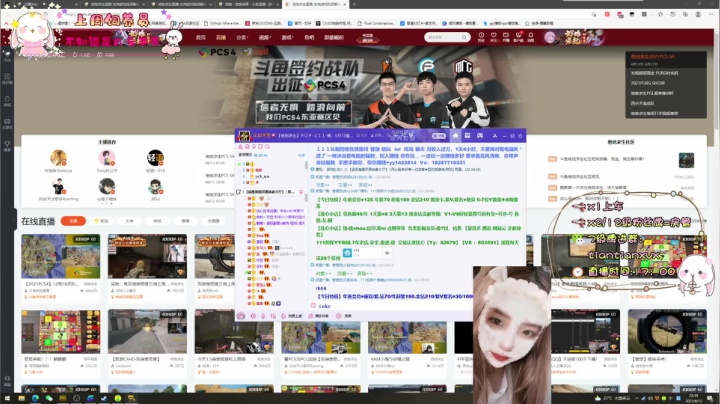This screenshot has width=720, height=404.
Task: Click first icon in Douyu left sidebar
Action: click(x=7, y=56)
